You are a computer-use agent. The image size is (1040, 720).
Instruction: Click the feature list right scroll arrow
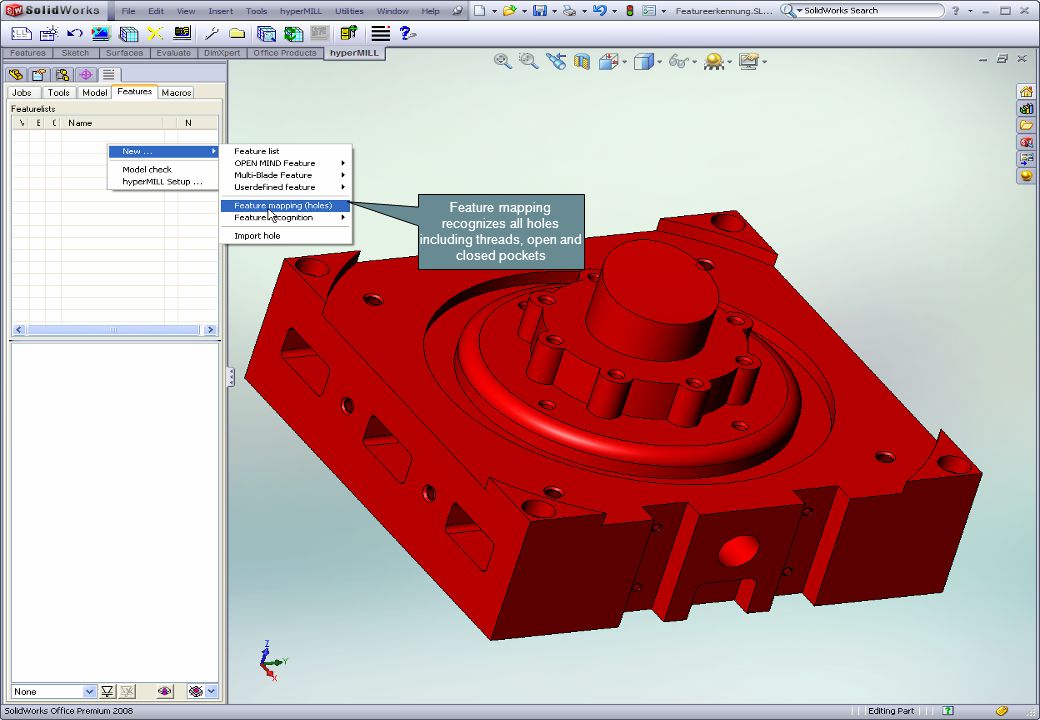tap(211, 330)
